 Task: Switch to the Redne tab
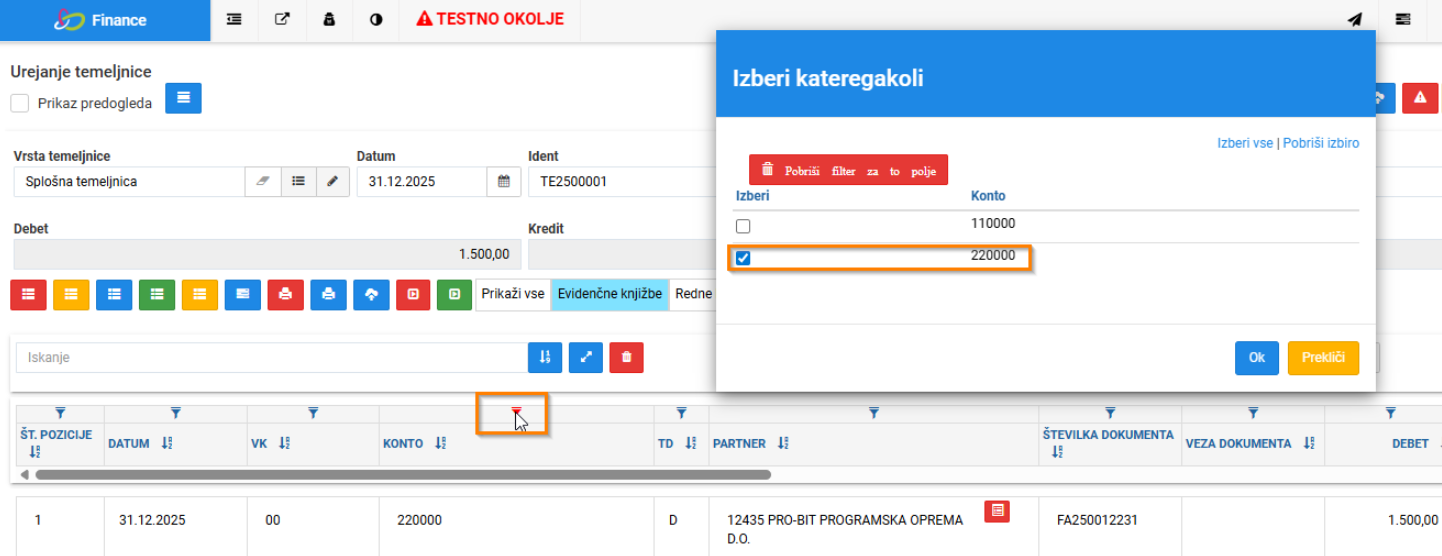click(693, 294)
